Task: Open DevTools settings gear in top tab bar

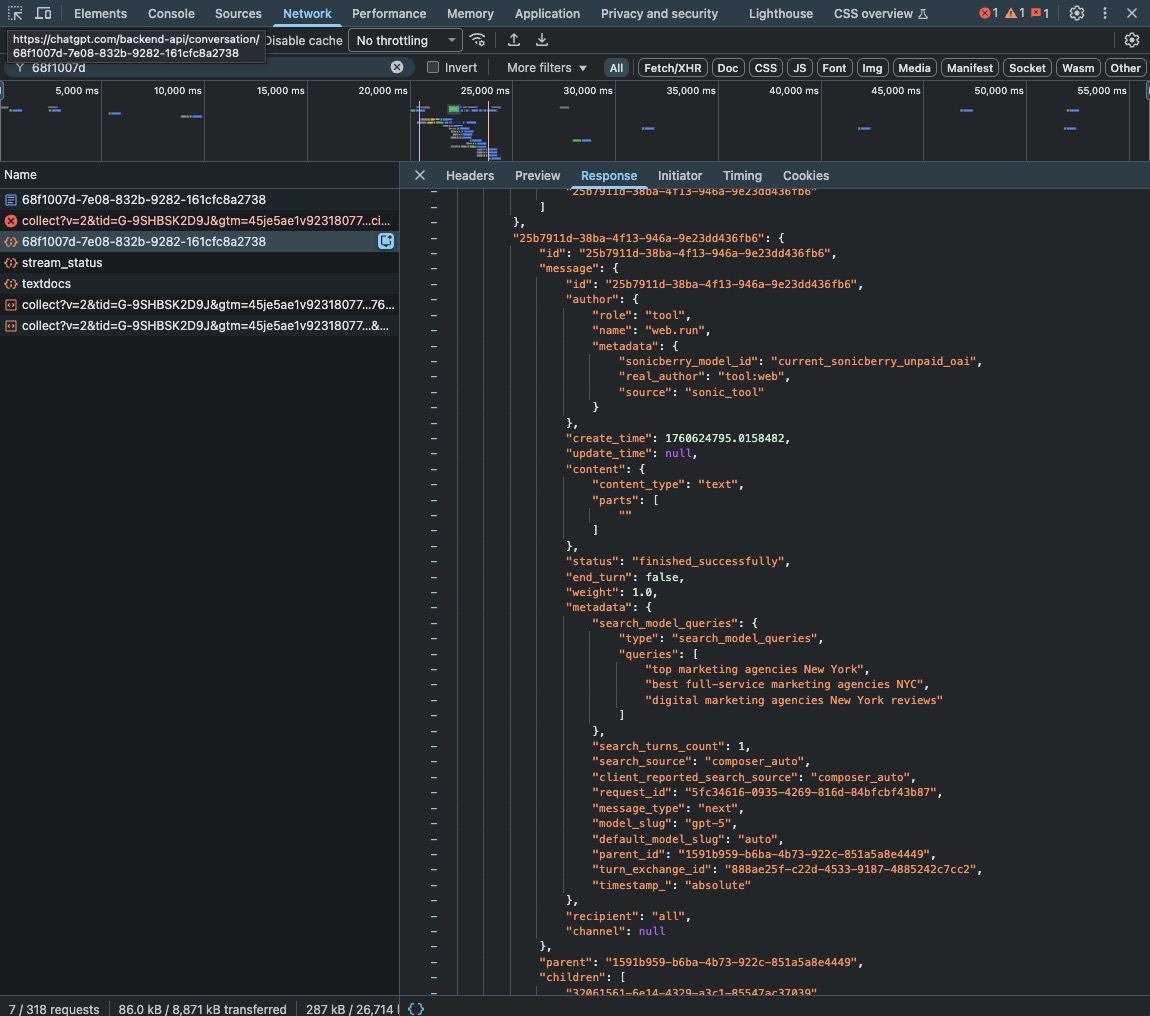Action: [1077, 13]
